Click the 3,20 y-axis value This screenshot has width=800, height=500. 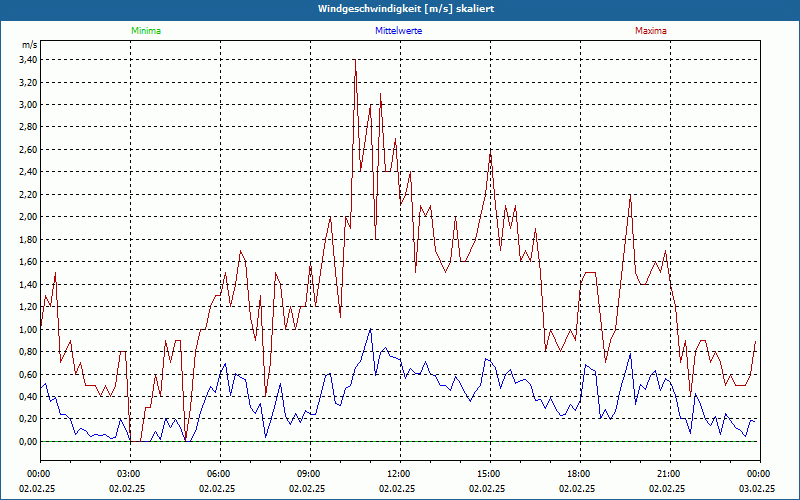tap(29, 82)
